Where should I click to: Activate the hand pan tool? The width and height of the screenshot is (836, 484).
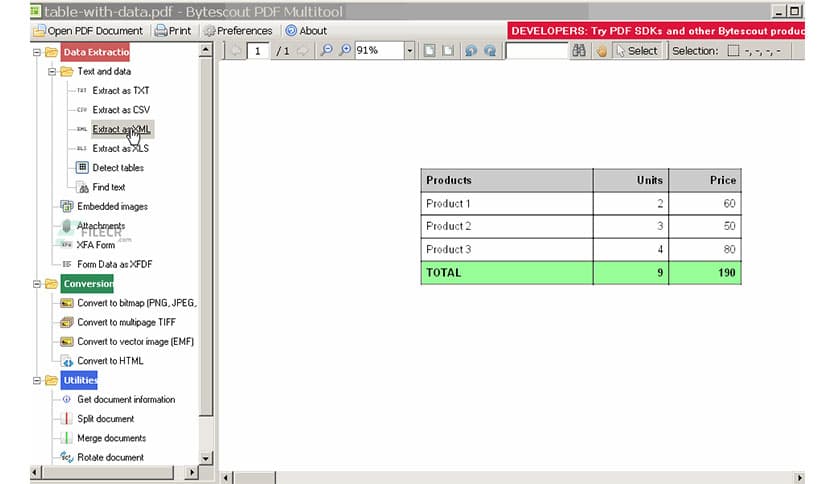coord(601,51)
